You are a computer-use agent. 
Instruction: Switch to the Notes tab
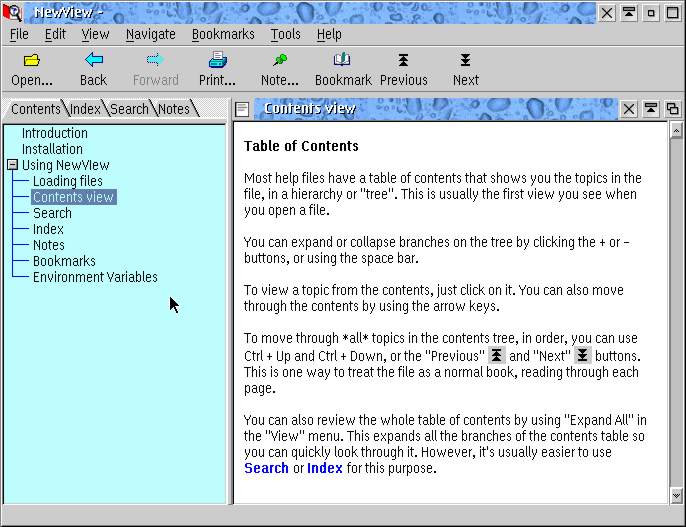174,109
